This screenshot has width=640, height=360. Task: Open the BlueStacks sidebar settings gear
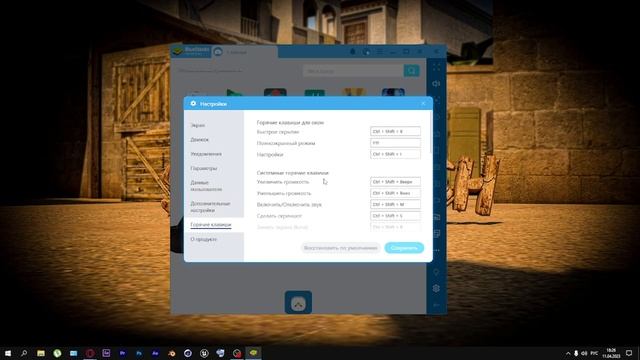[x=436, y=289]
